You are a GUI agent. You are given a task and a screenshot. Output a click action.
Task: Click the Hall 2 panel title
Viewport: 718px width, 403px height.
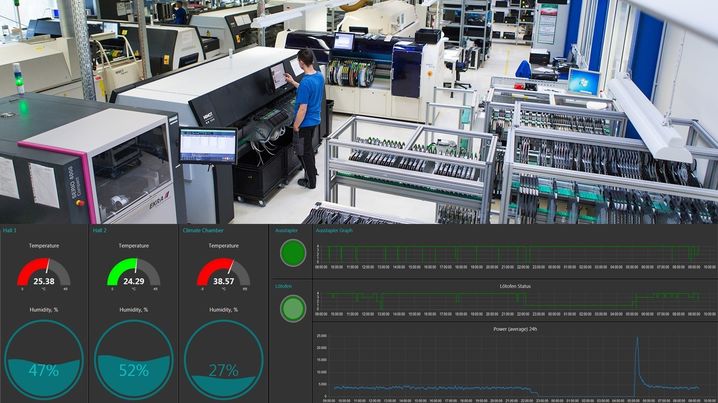(99, 230)
